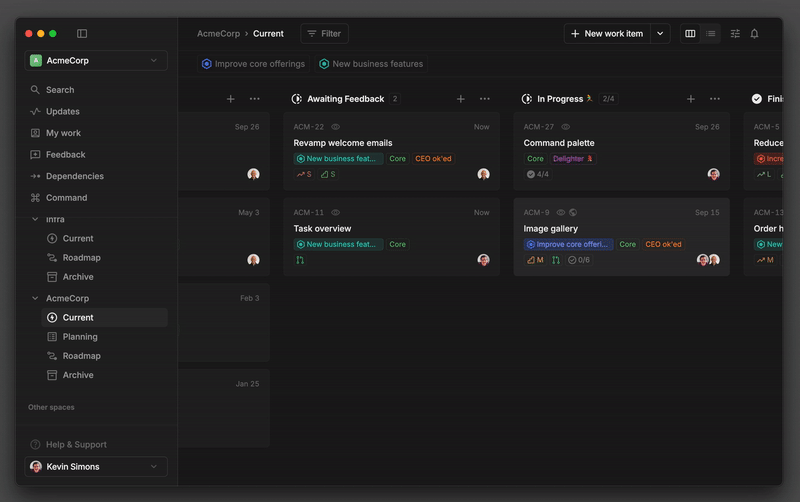Select Current under AcmeCorp space
800x502 pixels.
(x=105, y=317)
